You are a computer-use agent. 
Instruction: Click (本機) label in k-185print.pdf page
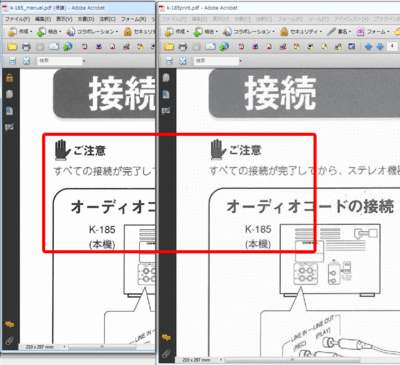coord(258,244)
